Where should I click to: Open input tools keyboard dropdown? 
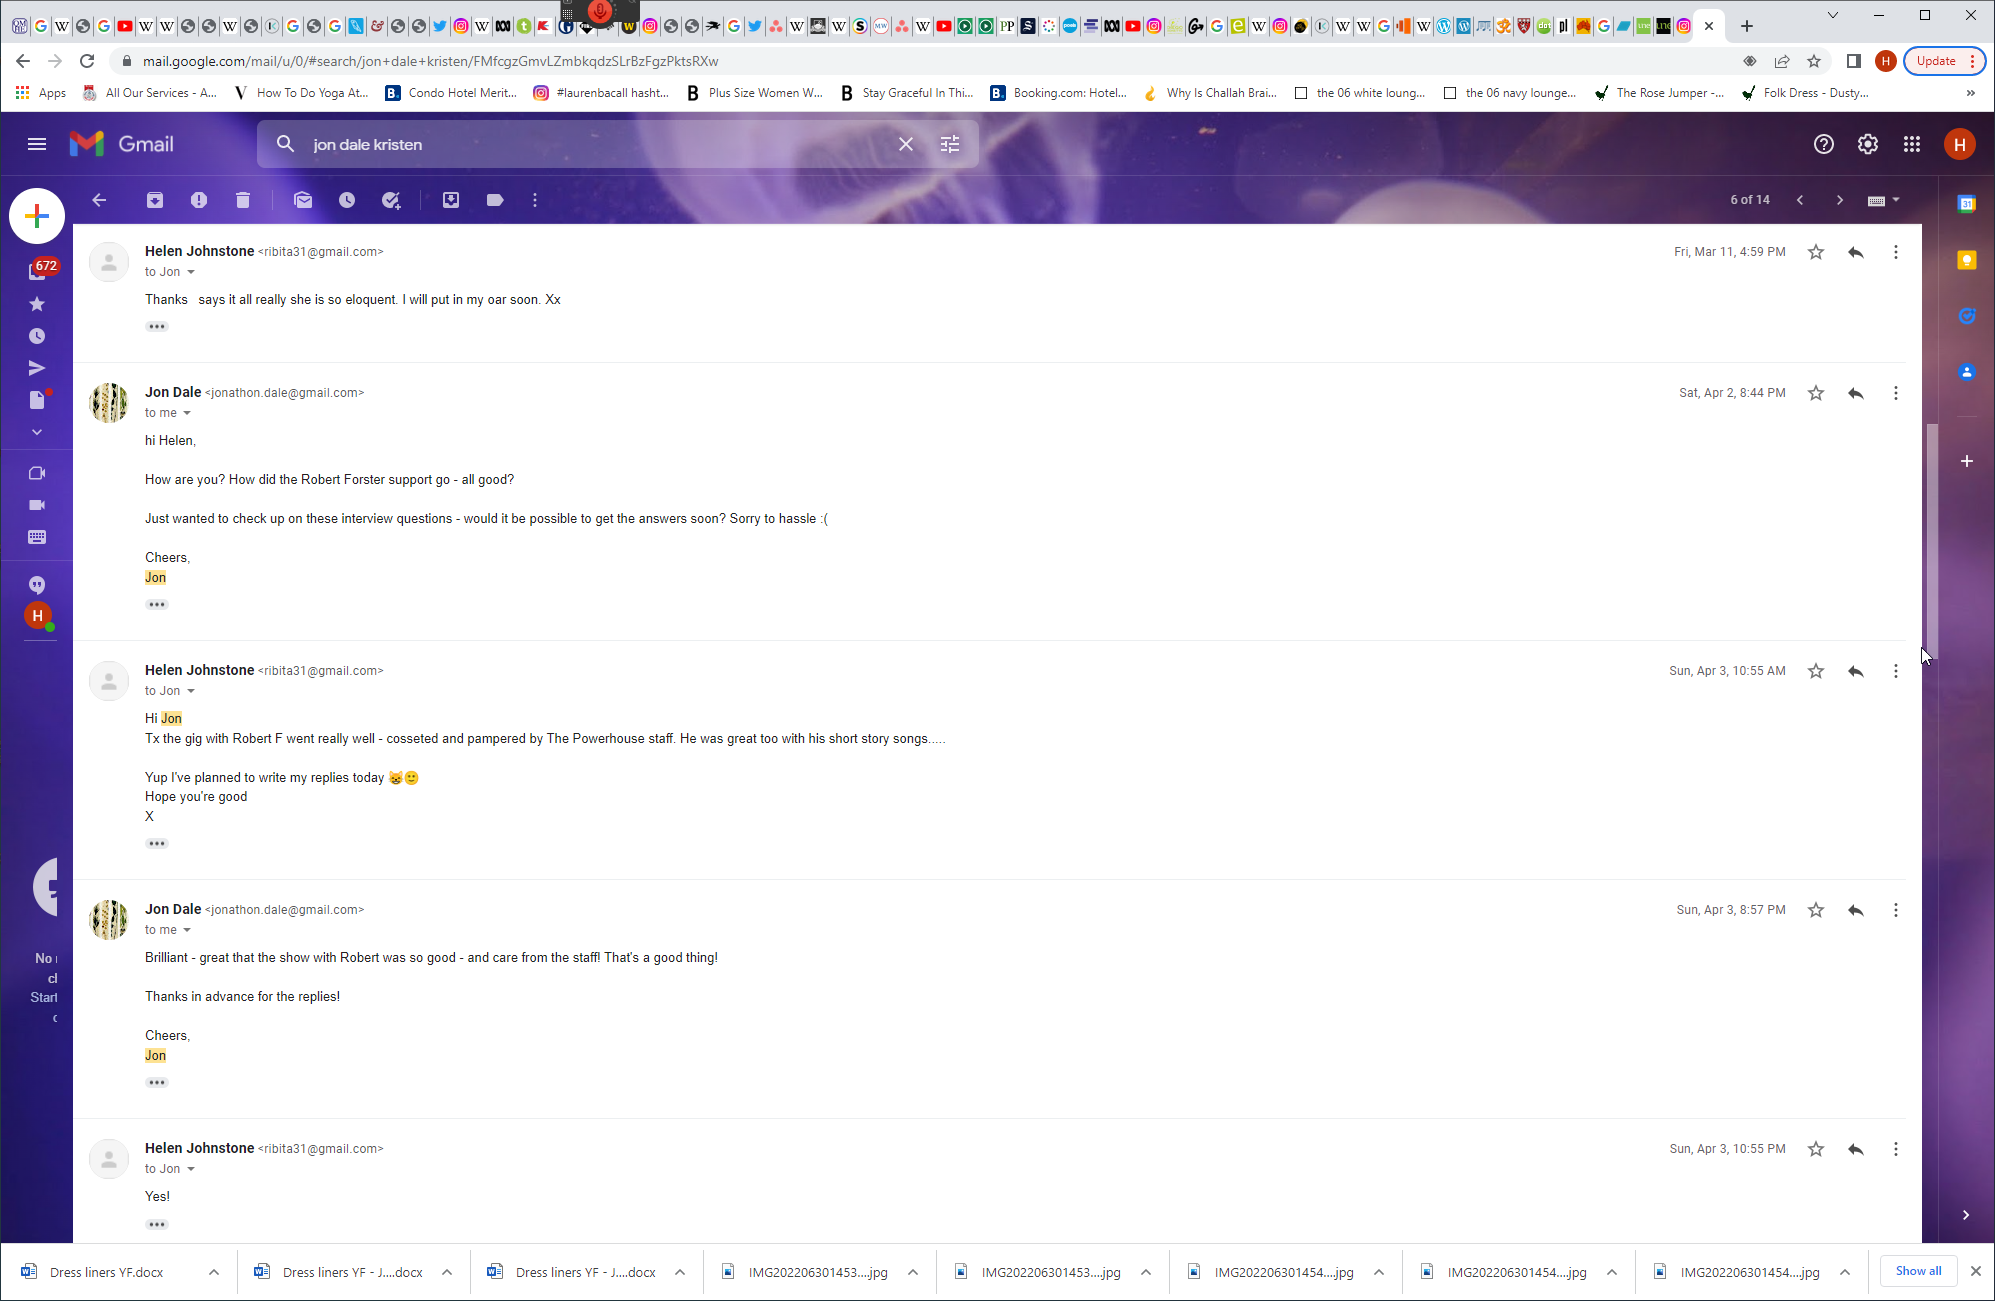point(1884,200)
